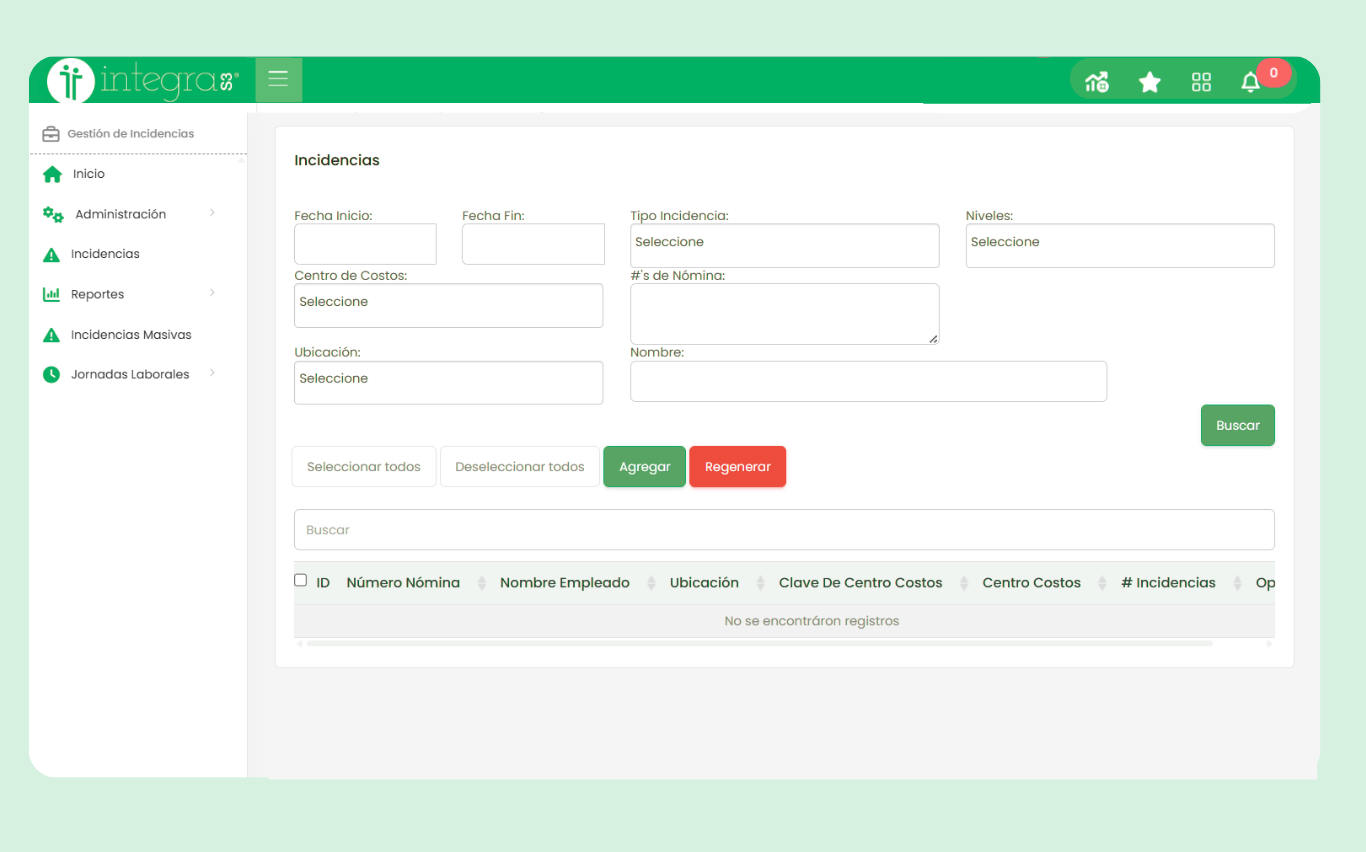Click the Nombre input field
This screenshot has width=1366, height=852.
click(x=868, y=381)
